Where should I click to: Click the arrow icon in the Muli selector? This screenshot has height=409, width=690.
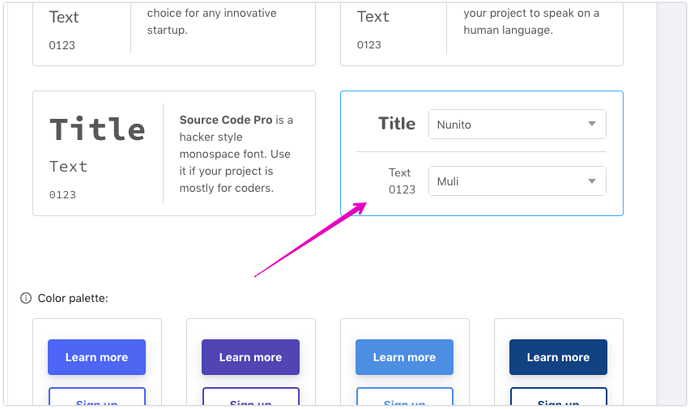[x=592, y=181]
